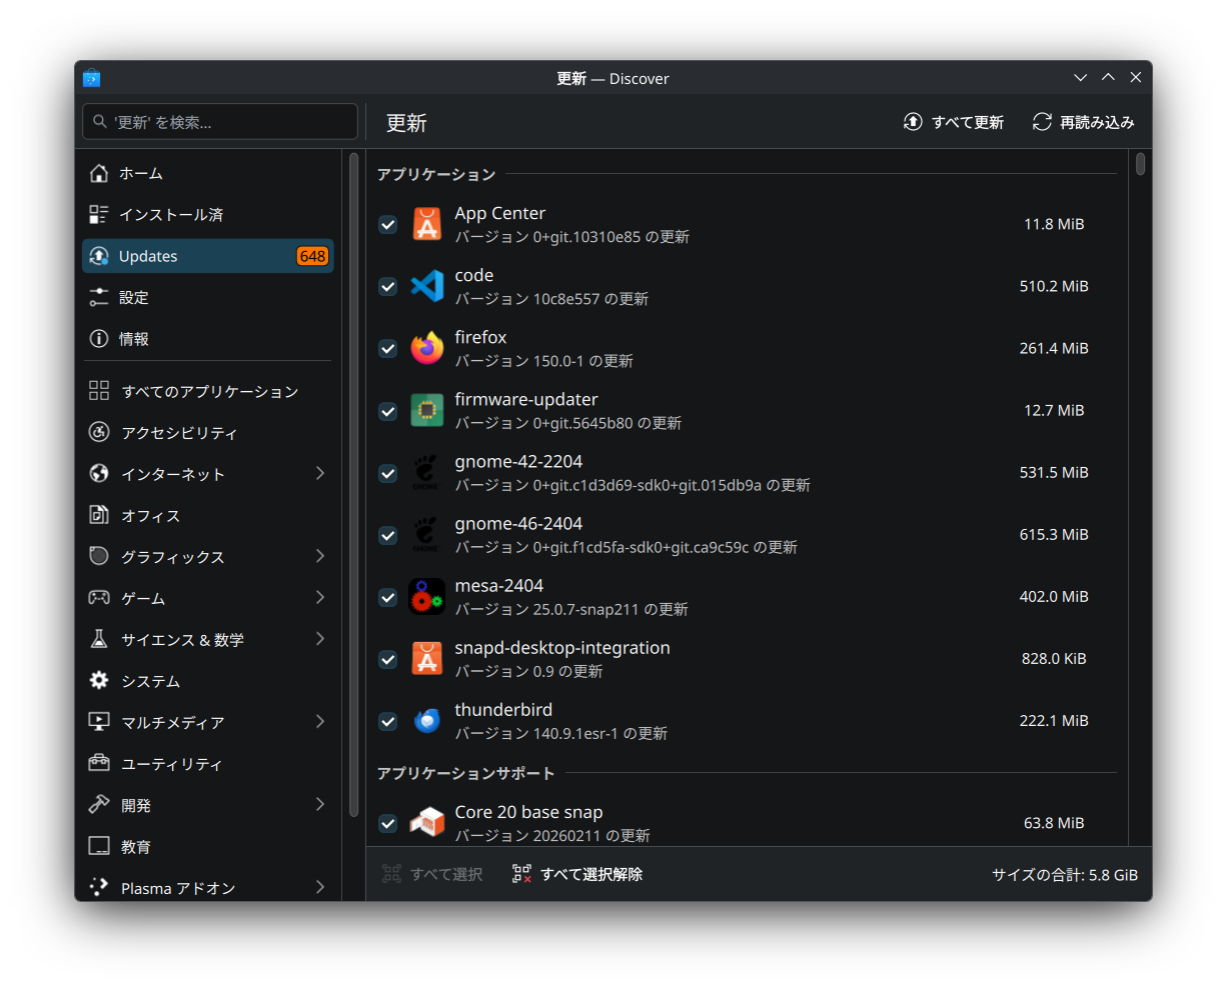Open the システム category
1226x989 pixels.
[208, 680]
